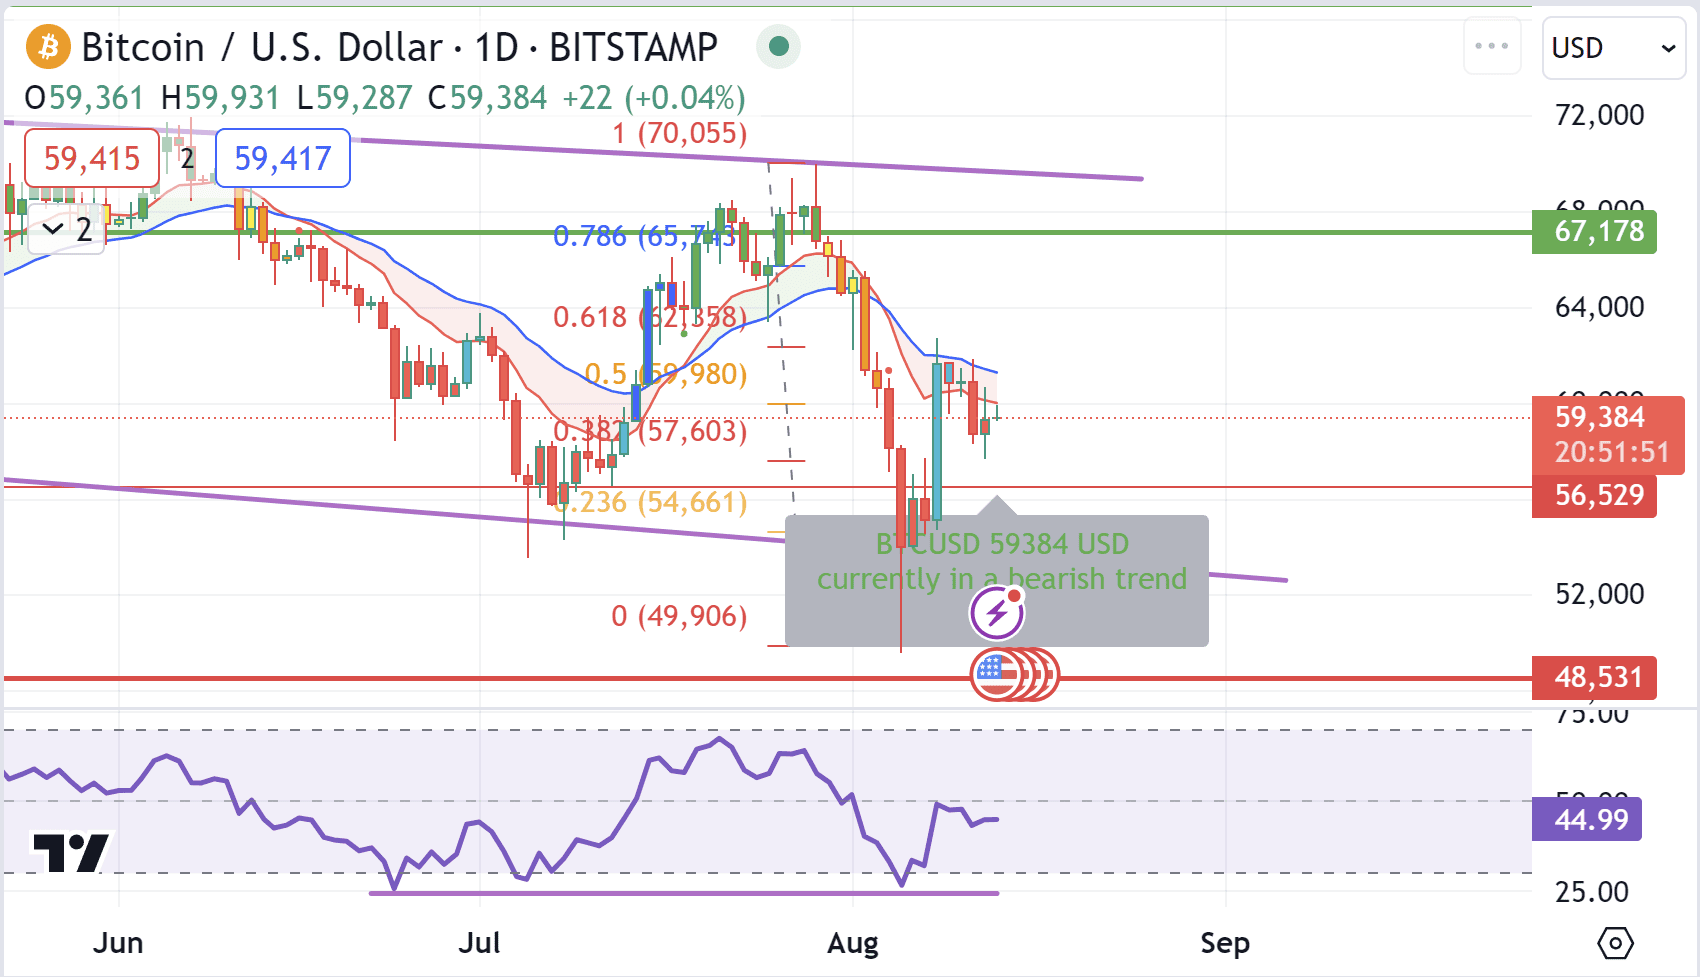Image resolution: width=1700 pixels, height=977 pixels.
Task: Click the bearish trend tooltip text
Action: [x=1002, y=561]
